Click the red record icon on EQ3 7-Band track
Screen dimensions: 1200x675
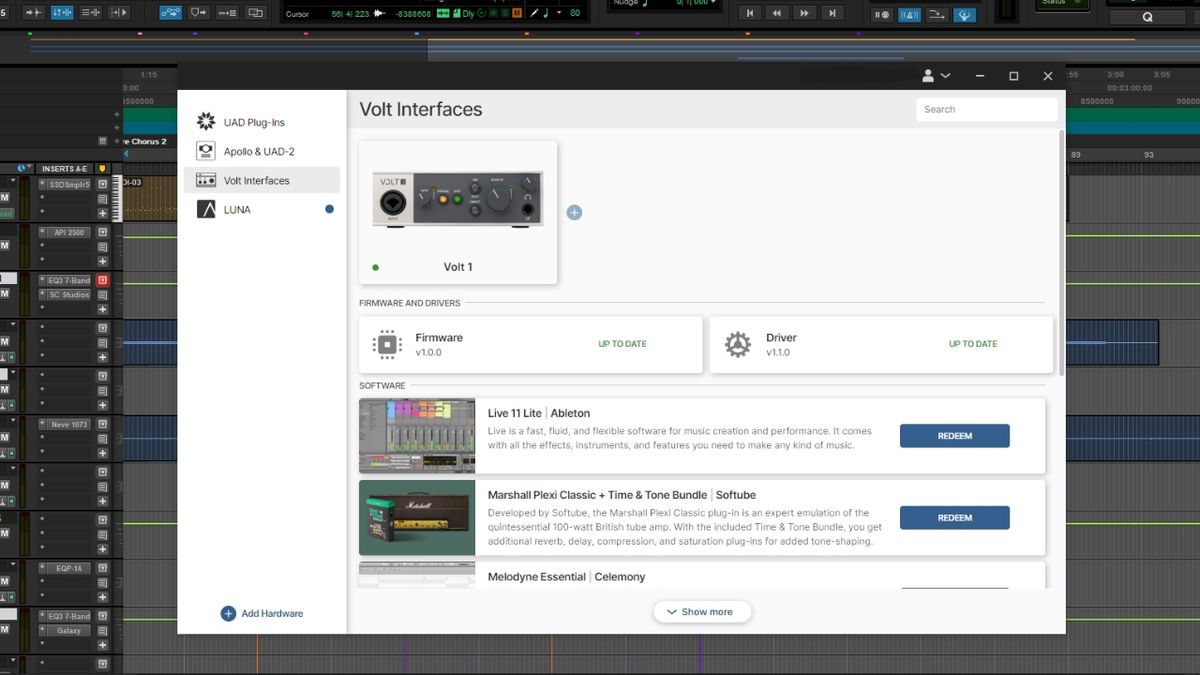pos(102,280)
